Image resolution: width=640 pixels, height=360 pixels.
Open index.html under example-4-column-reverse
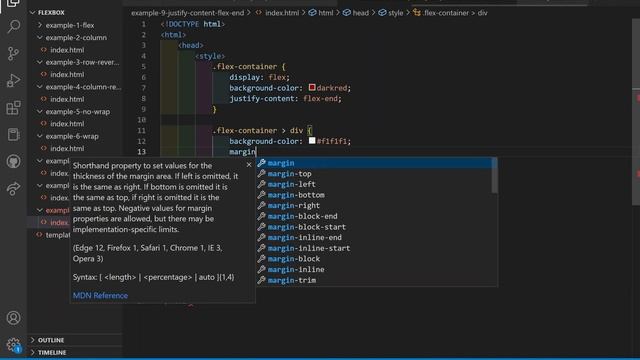[x=67, y=99]
